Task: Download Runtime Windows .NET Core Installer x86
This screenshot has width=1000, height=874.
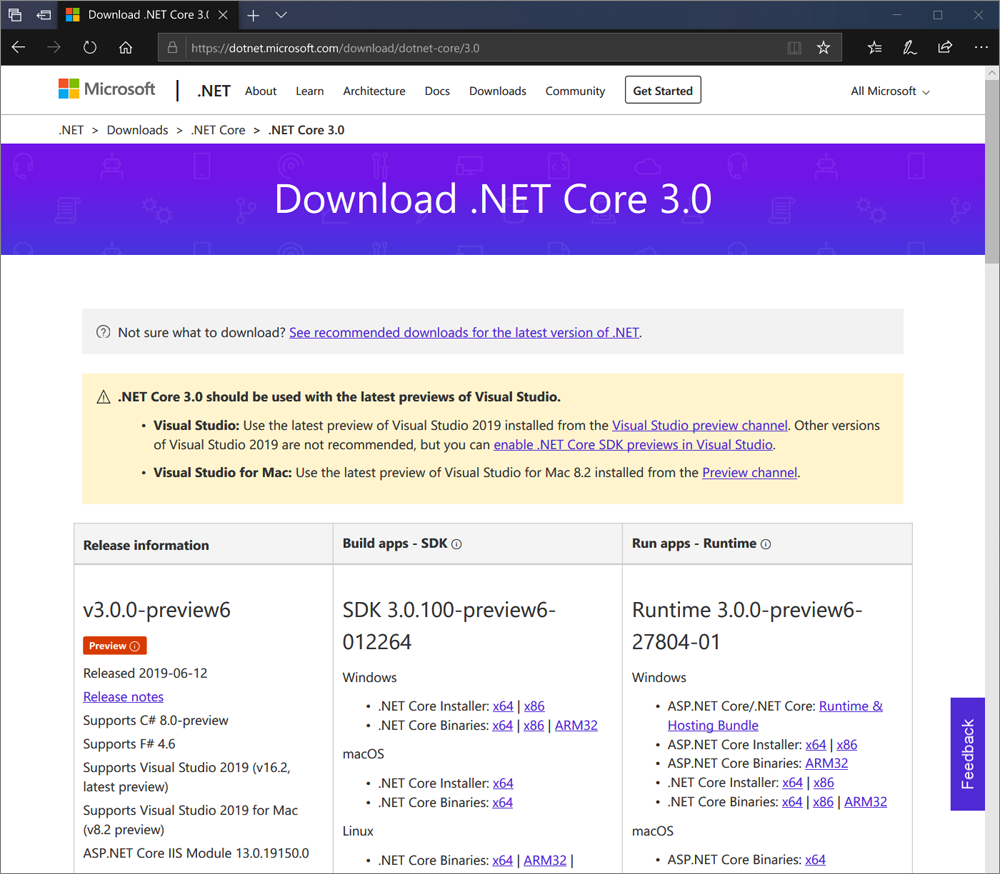Action: (x=824, y=783)
